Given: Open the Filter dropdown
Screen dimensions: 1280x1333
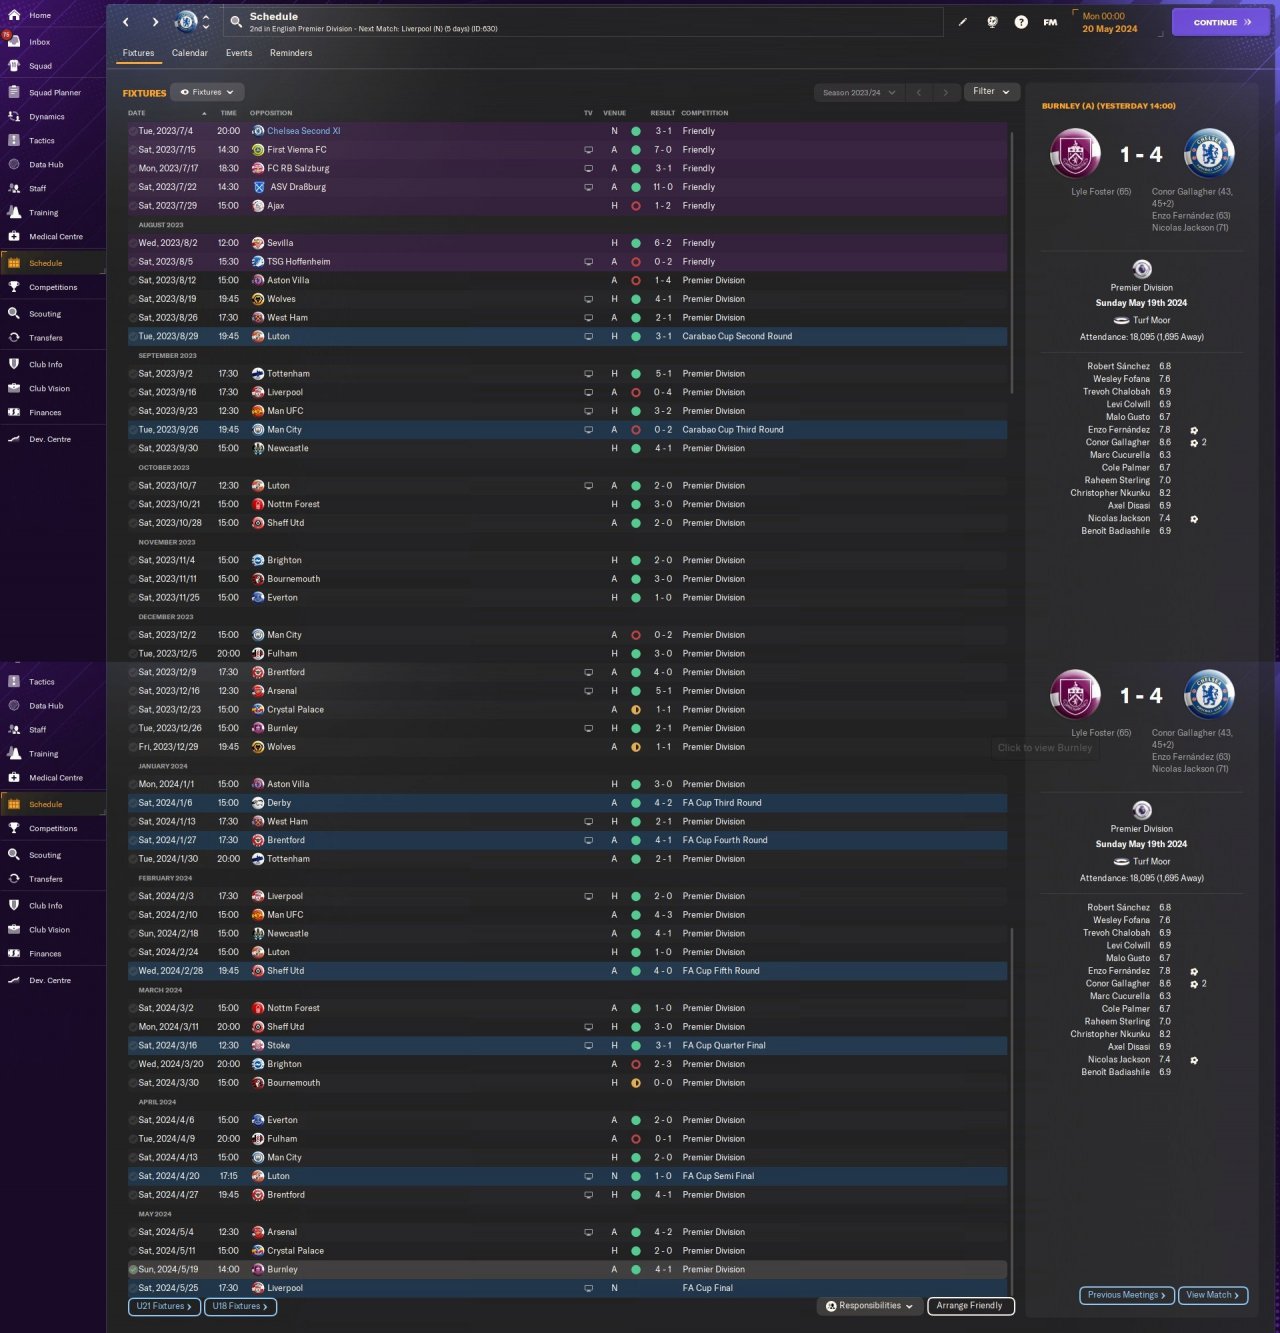Looking at the screenshot, I should (x=991, y=92).
